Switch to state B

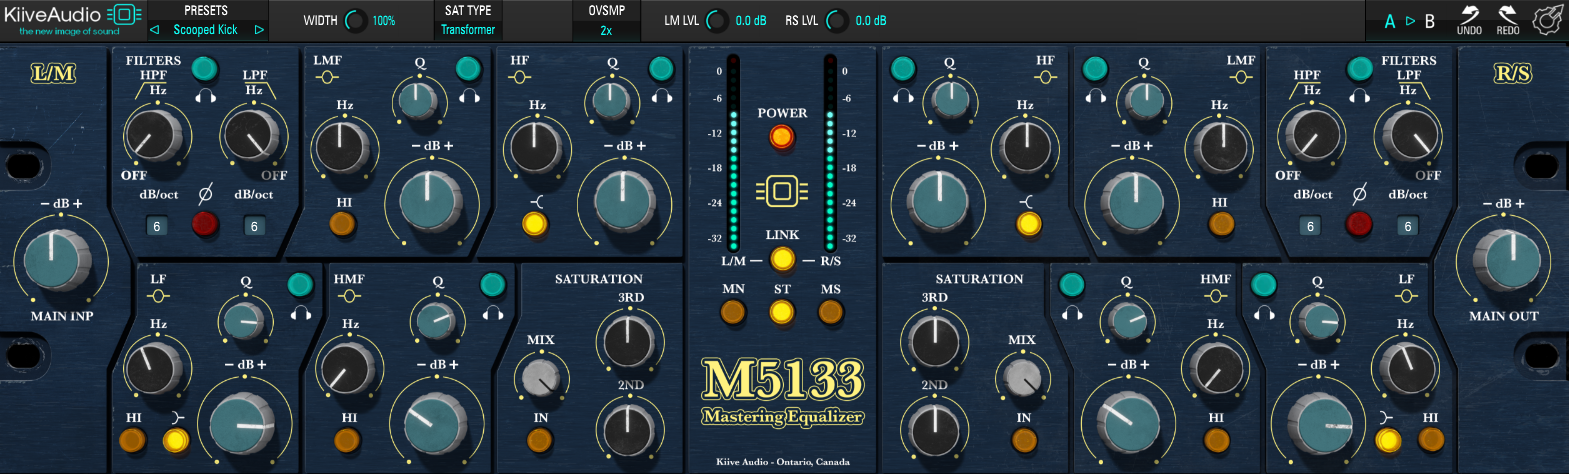[1430, 21]
